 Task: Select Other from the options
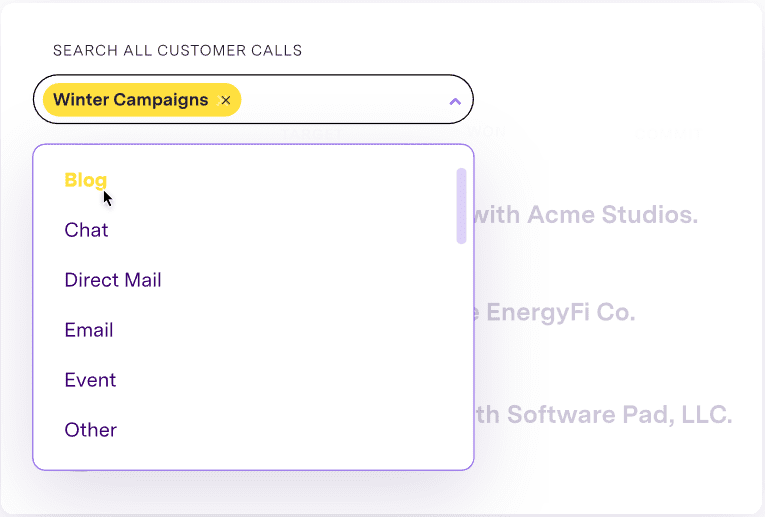[x=91, y=430]
